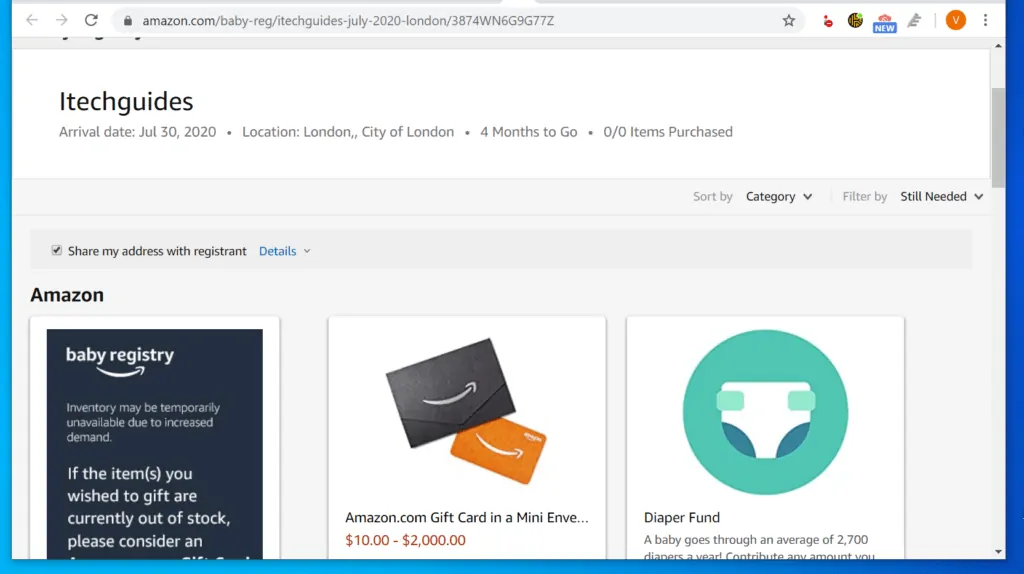Open the red extension icon in toolbar
Screen dimensions: 1024x574
click(827, 22)
